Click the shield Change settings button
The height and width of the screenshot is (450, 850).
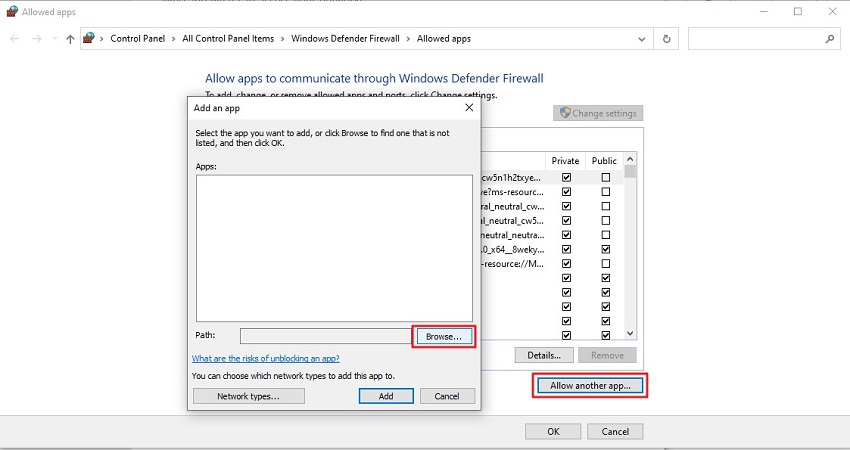pyautogui.click(x=598, y=113)
